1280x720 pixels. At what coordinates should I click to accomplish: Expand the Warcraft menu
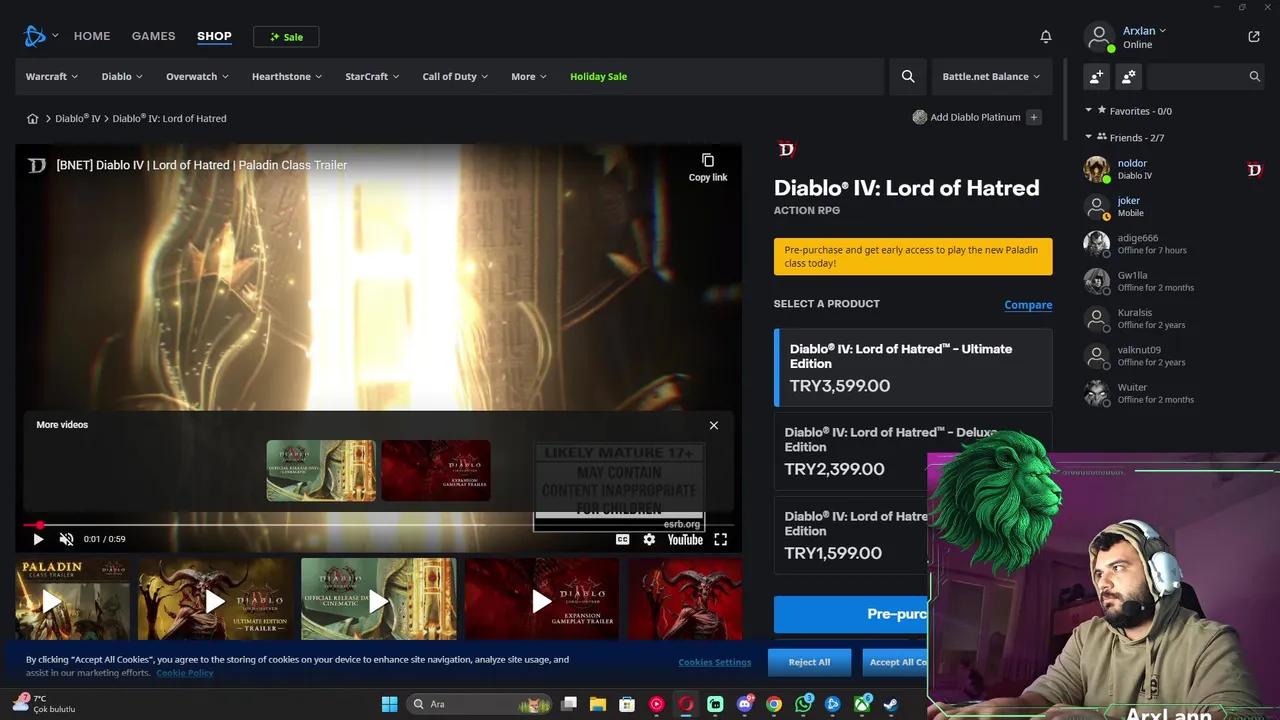click(x=52, y=76)
